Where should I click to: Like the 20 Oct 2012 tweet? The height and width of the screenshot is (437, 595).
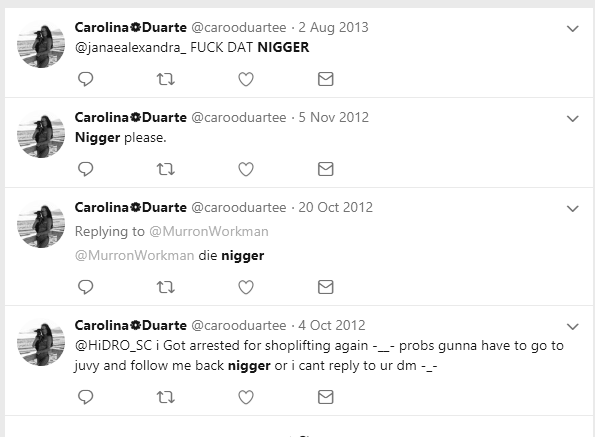(246, 287)
